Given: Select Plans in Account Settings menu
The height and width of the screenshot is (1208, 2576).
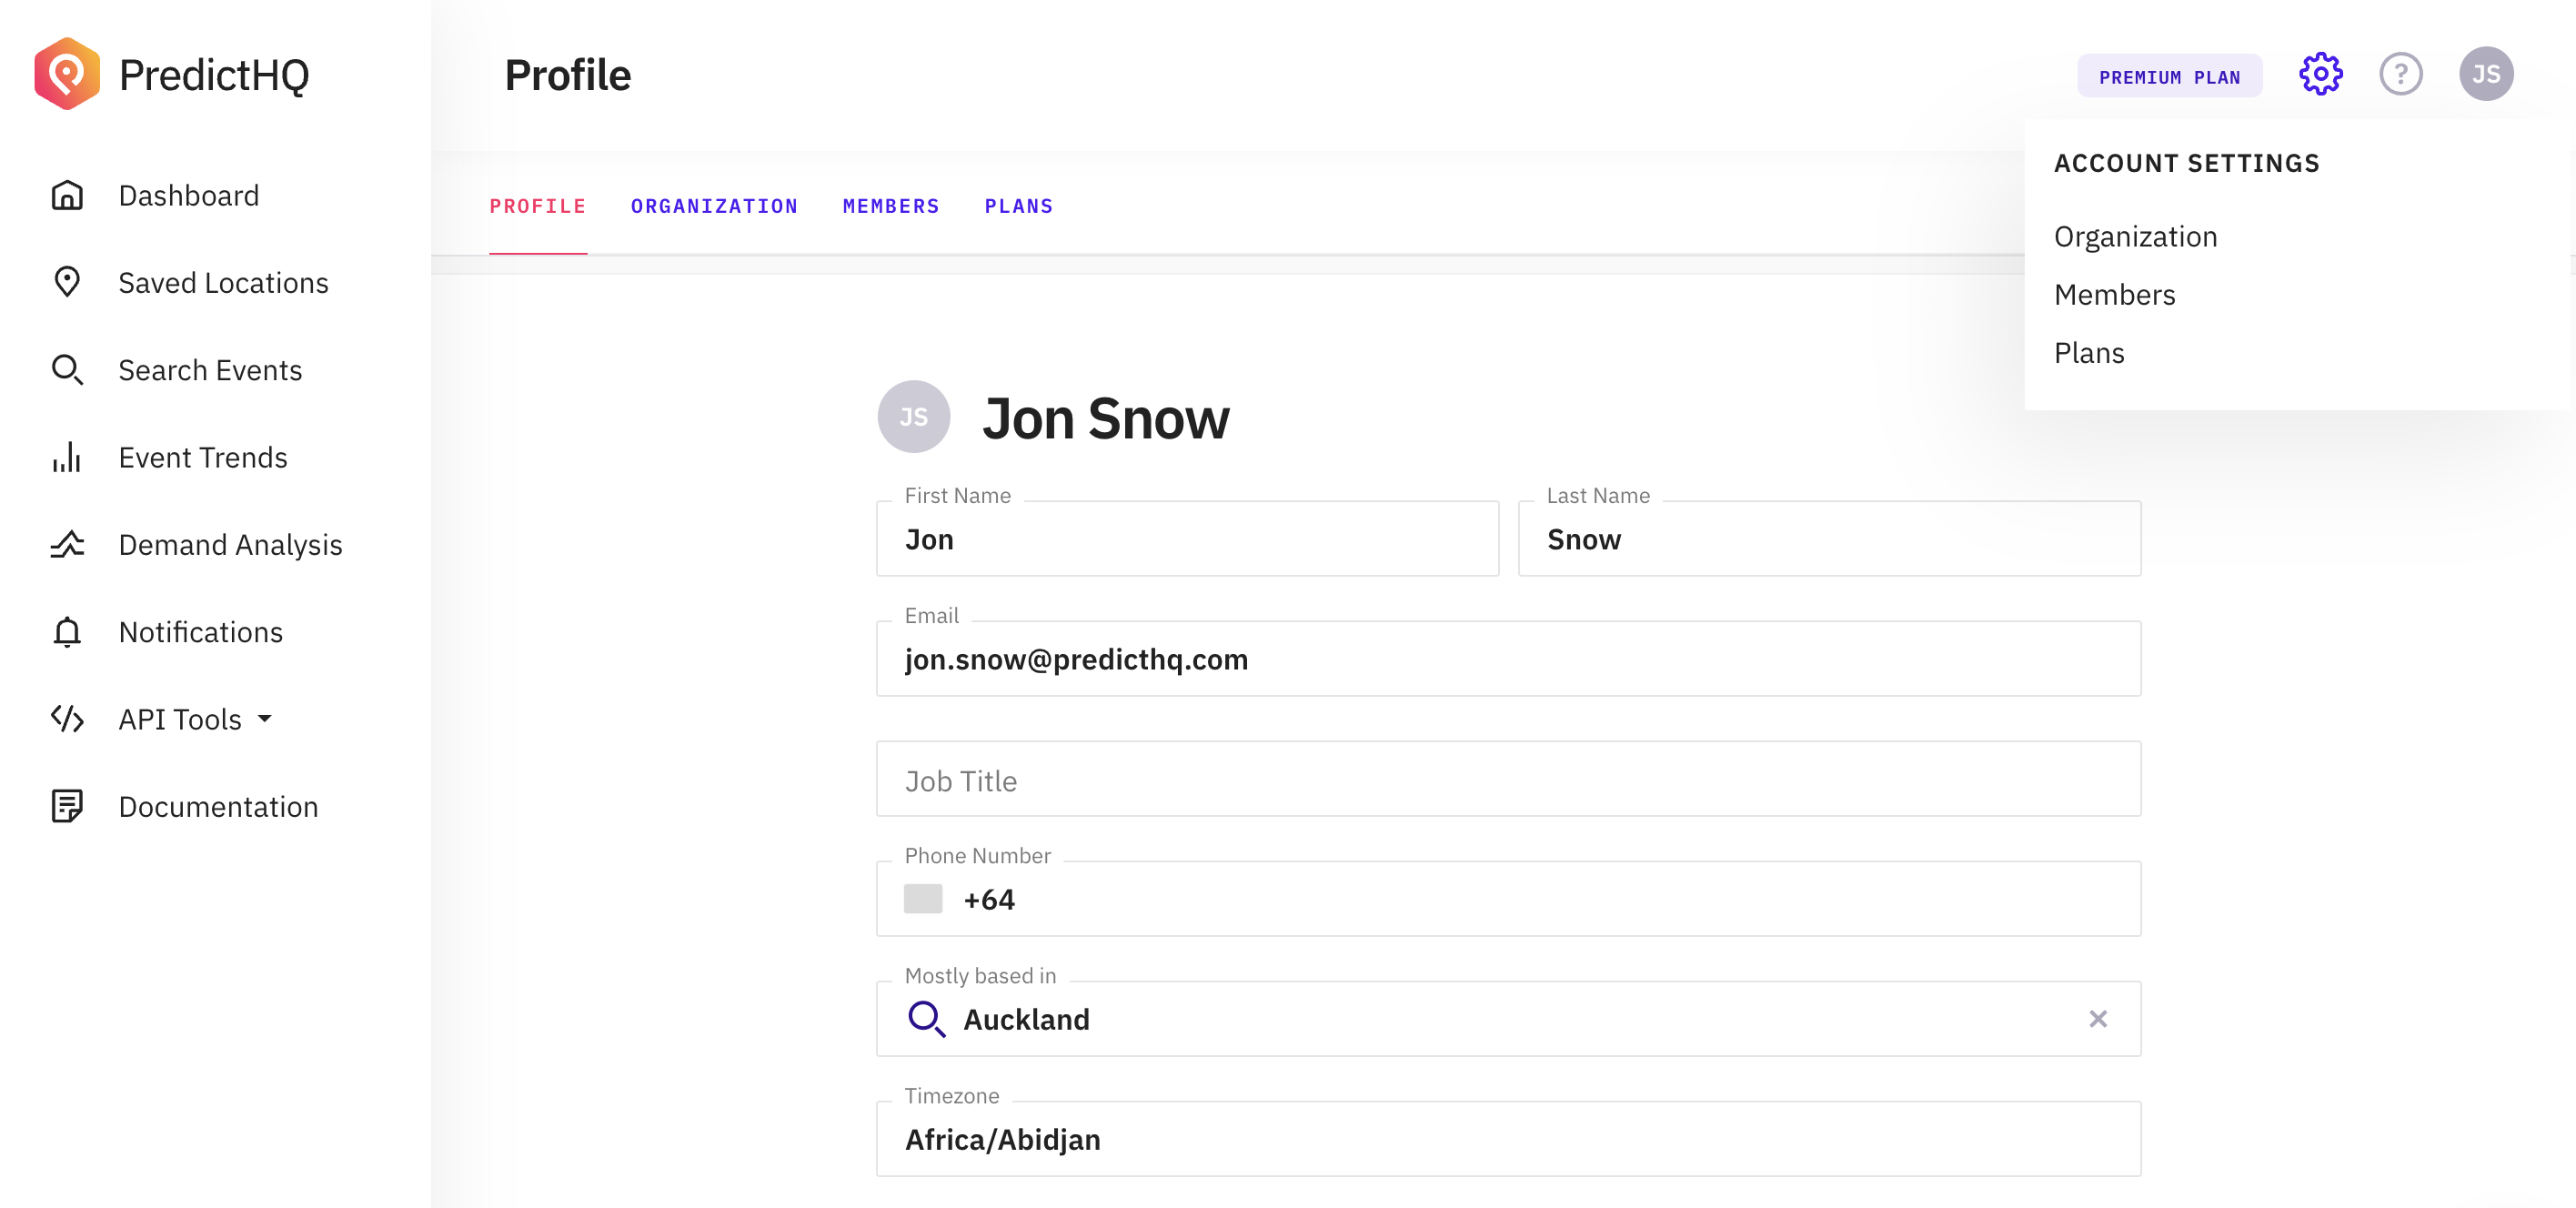Looking at the screenshot, I should (x=2089, y=353).
